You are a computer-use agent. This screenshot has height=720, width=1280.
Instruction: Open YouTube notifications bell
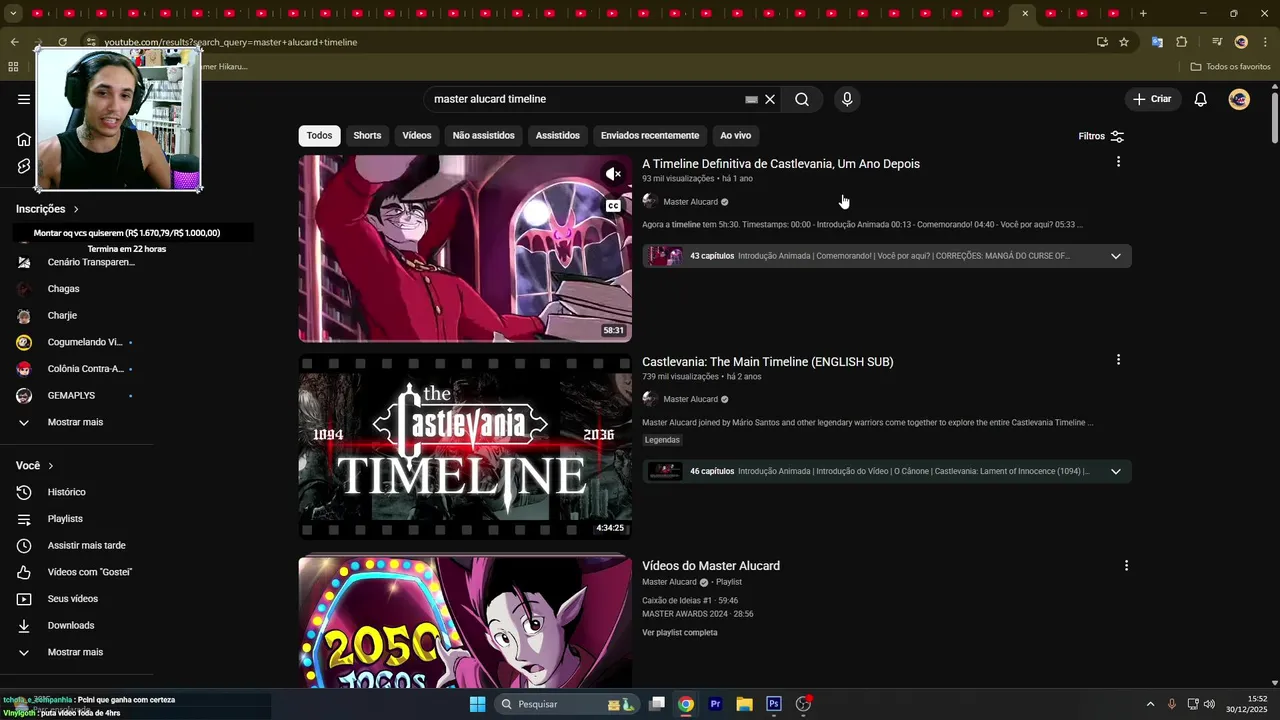(1201, 99)
